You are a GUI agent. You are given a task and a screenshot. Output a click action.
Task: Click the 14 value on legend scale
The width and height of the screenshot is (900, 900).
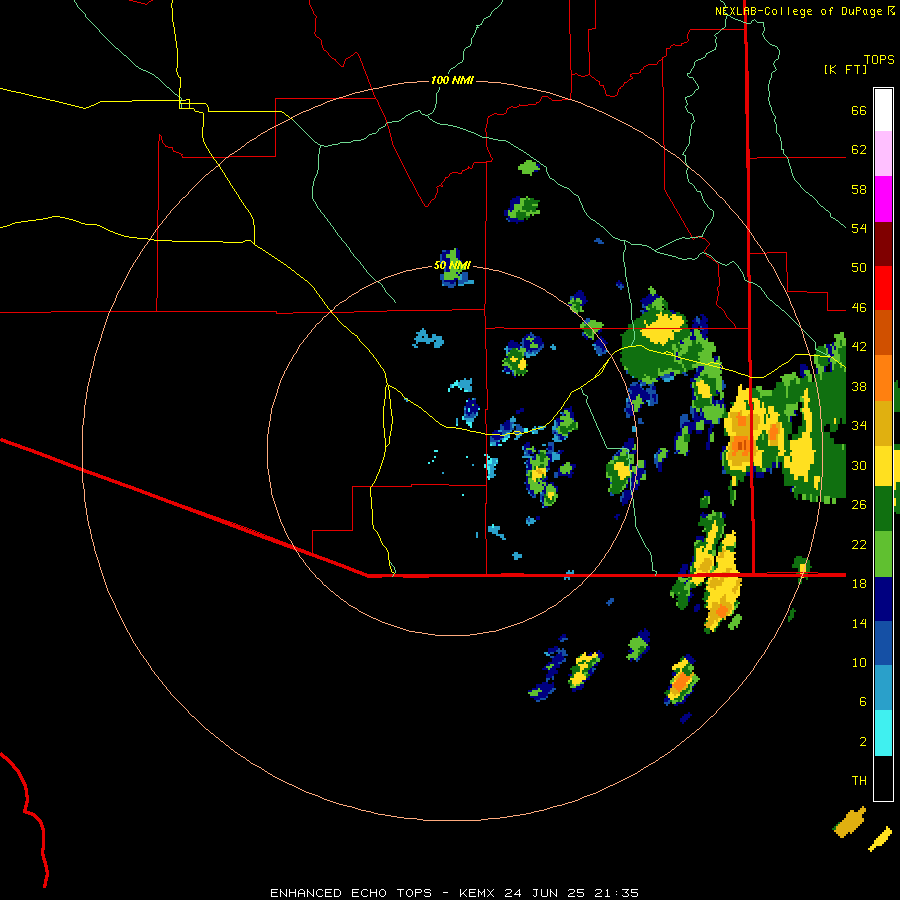859,623
